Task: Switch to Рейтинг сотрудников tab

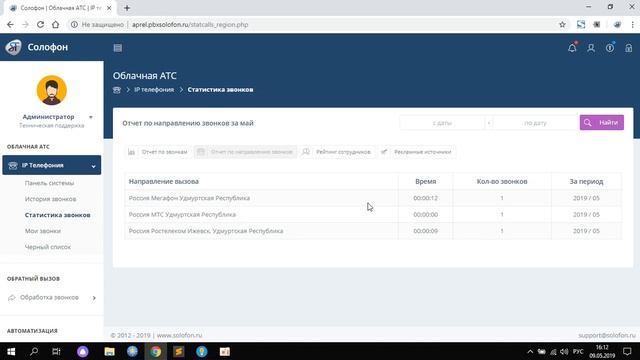Action: (x=337, y=152)
